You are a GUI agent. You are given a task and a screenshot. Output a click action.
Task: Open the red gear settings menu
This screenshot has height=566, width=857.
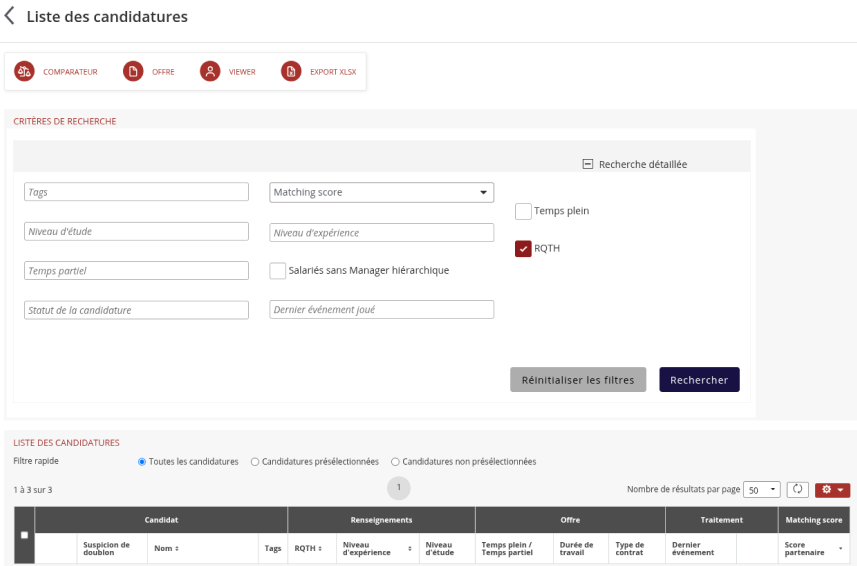coord(832,490)
